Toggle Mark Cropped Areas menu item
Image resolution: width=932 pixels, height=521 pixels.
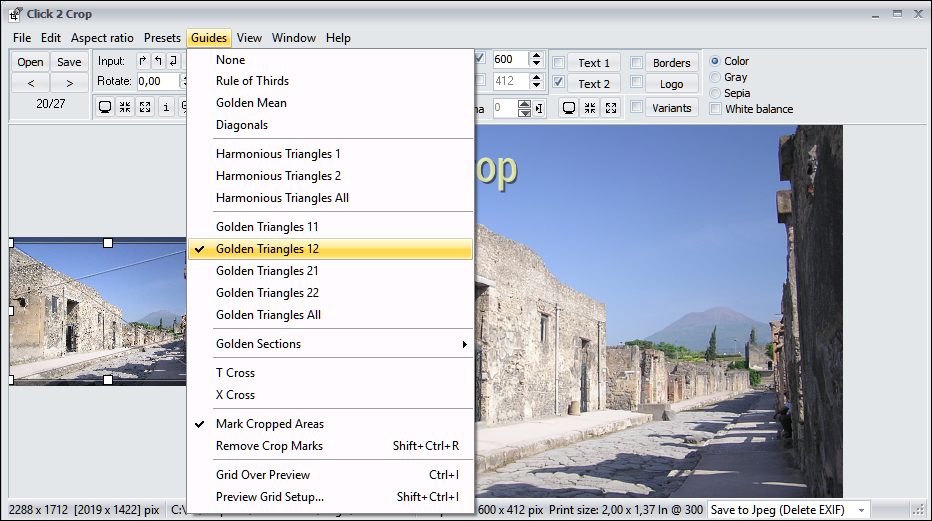coord(330,424)
